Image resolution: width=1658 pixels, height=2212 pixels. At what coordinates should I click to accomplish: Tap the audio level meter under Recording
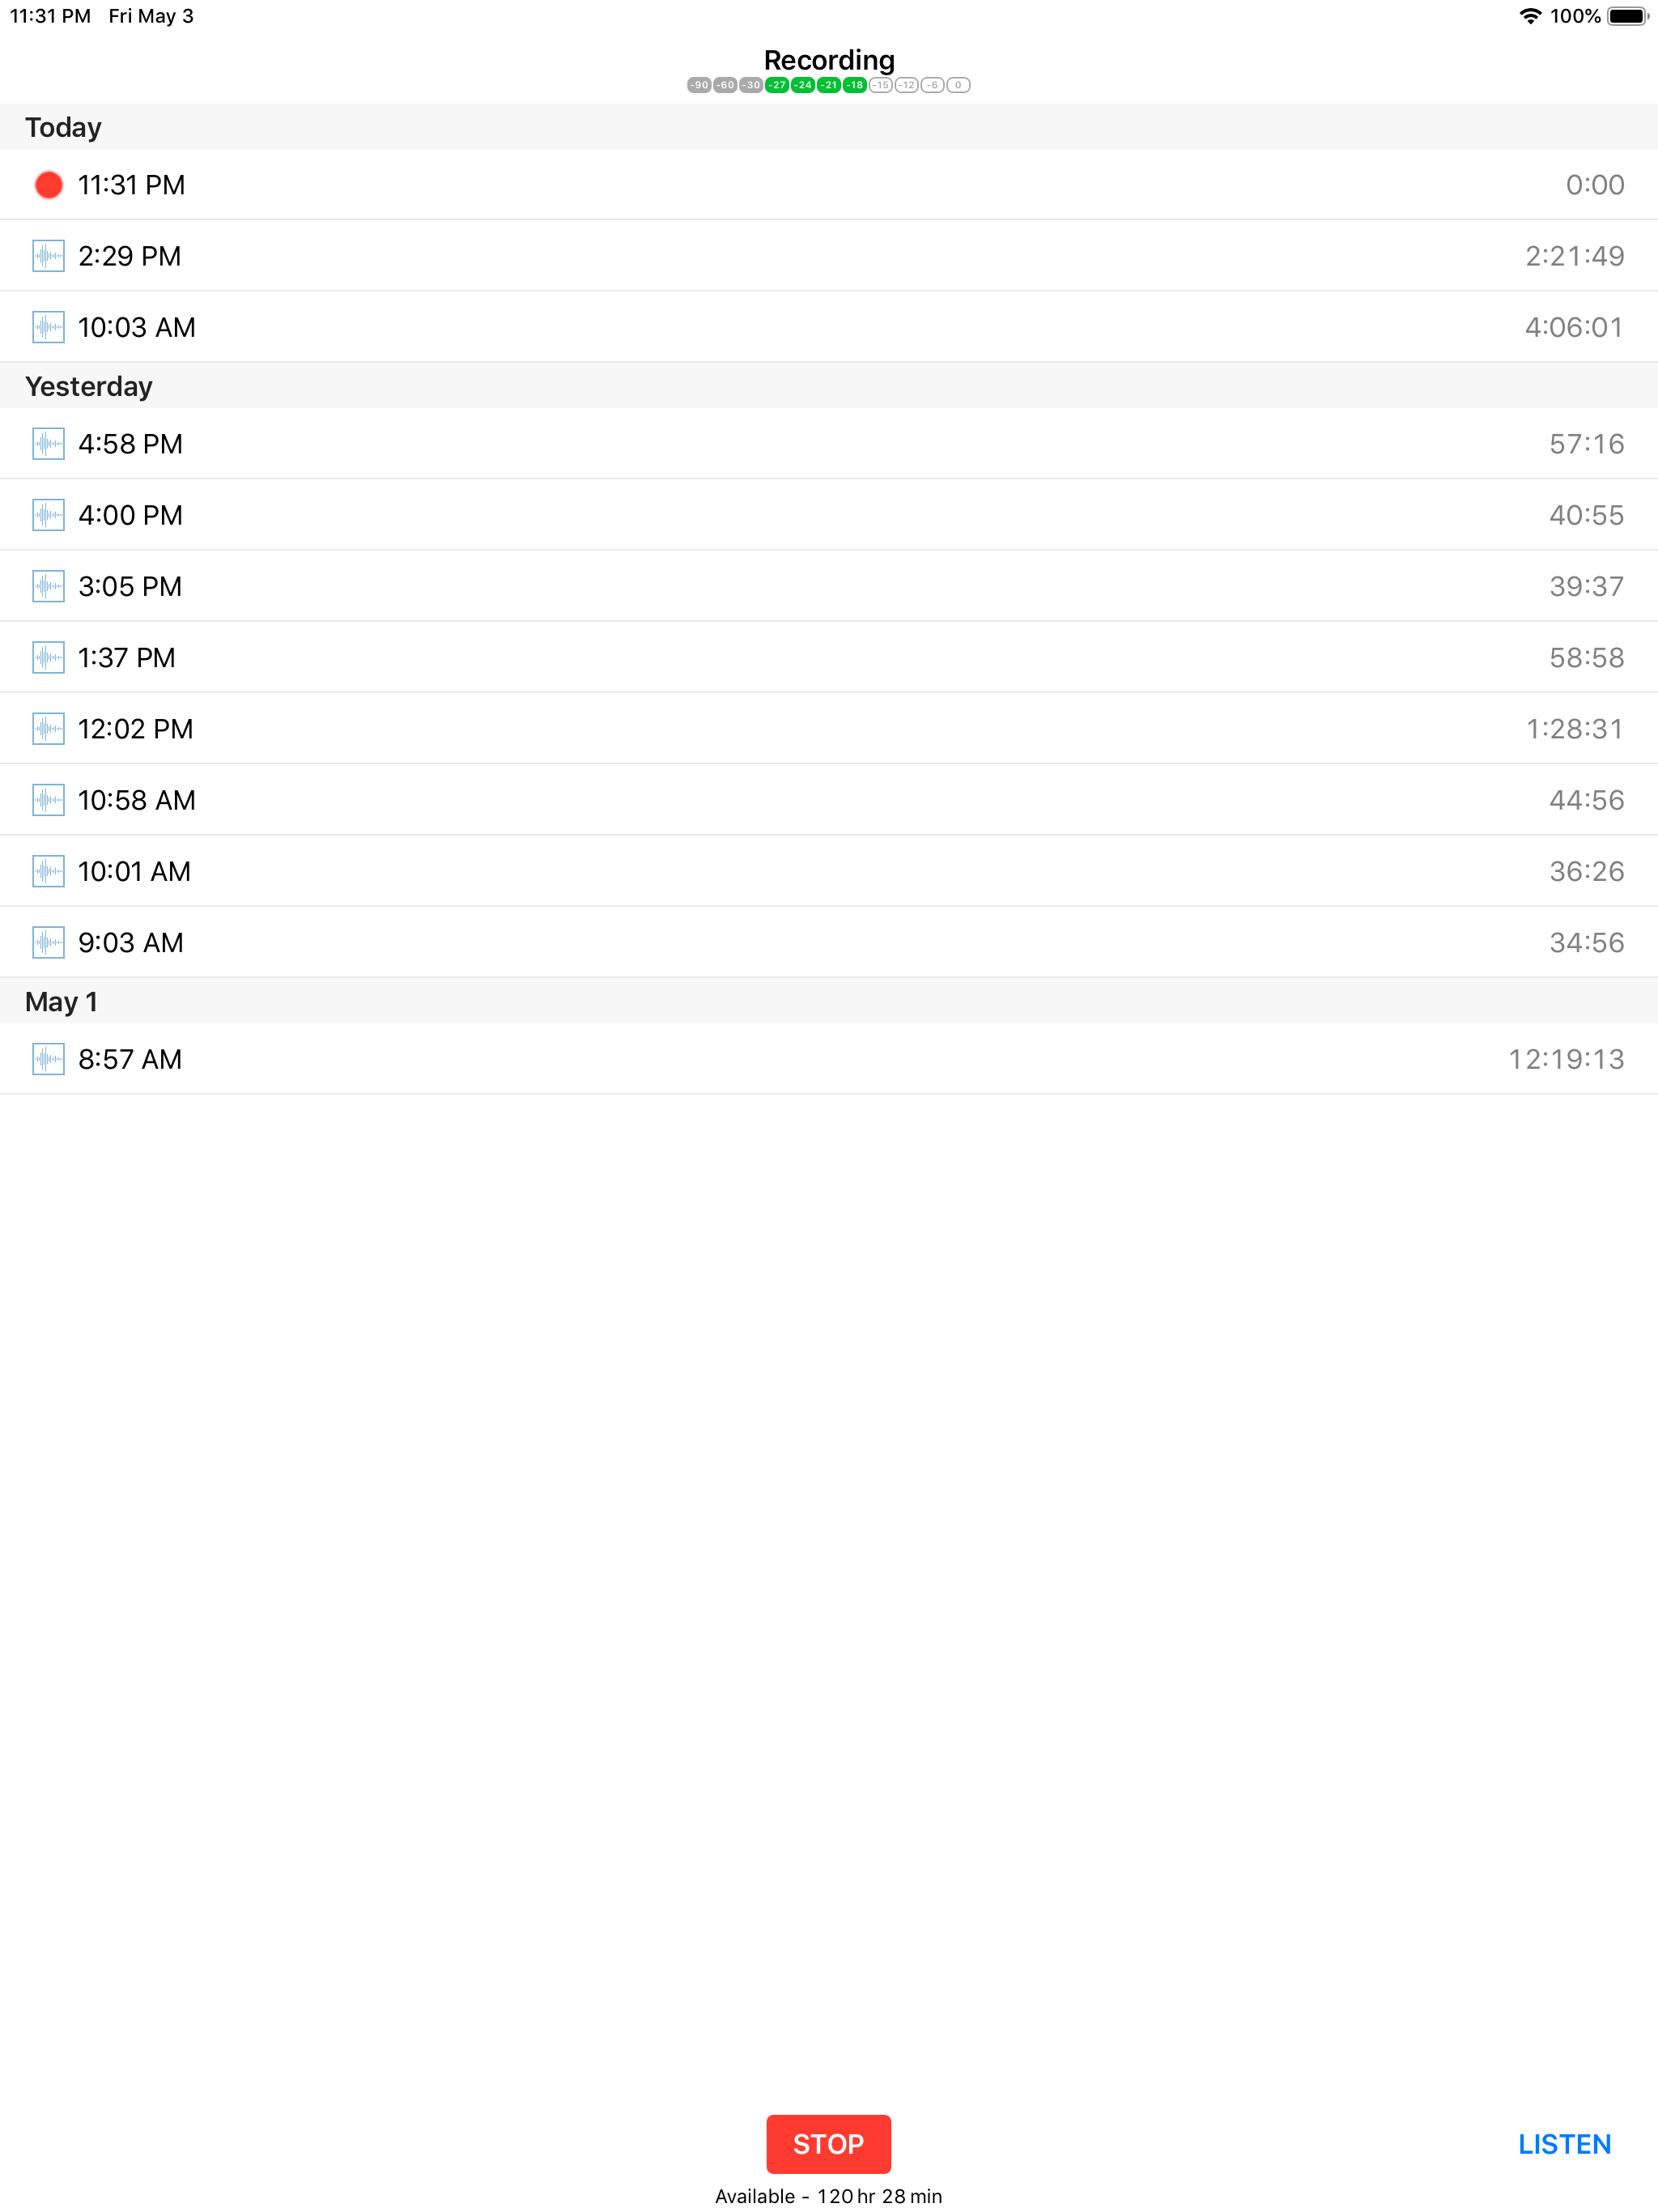[828, 85]
